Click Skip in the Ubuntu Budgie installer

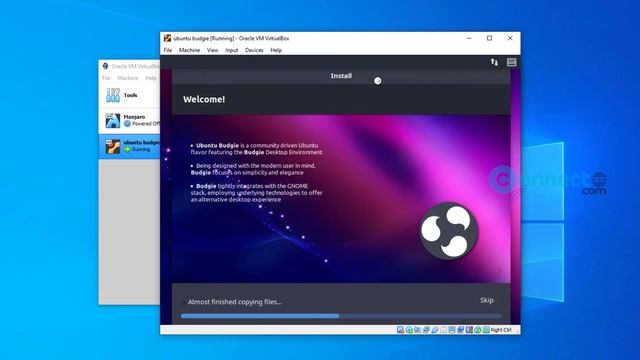tap(487, 300)
